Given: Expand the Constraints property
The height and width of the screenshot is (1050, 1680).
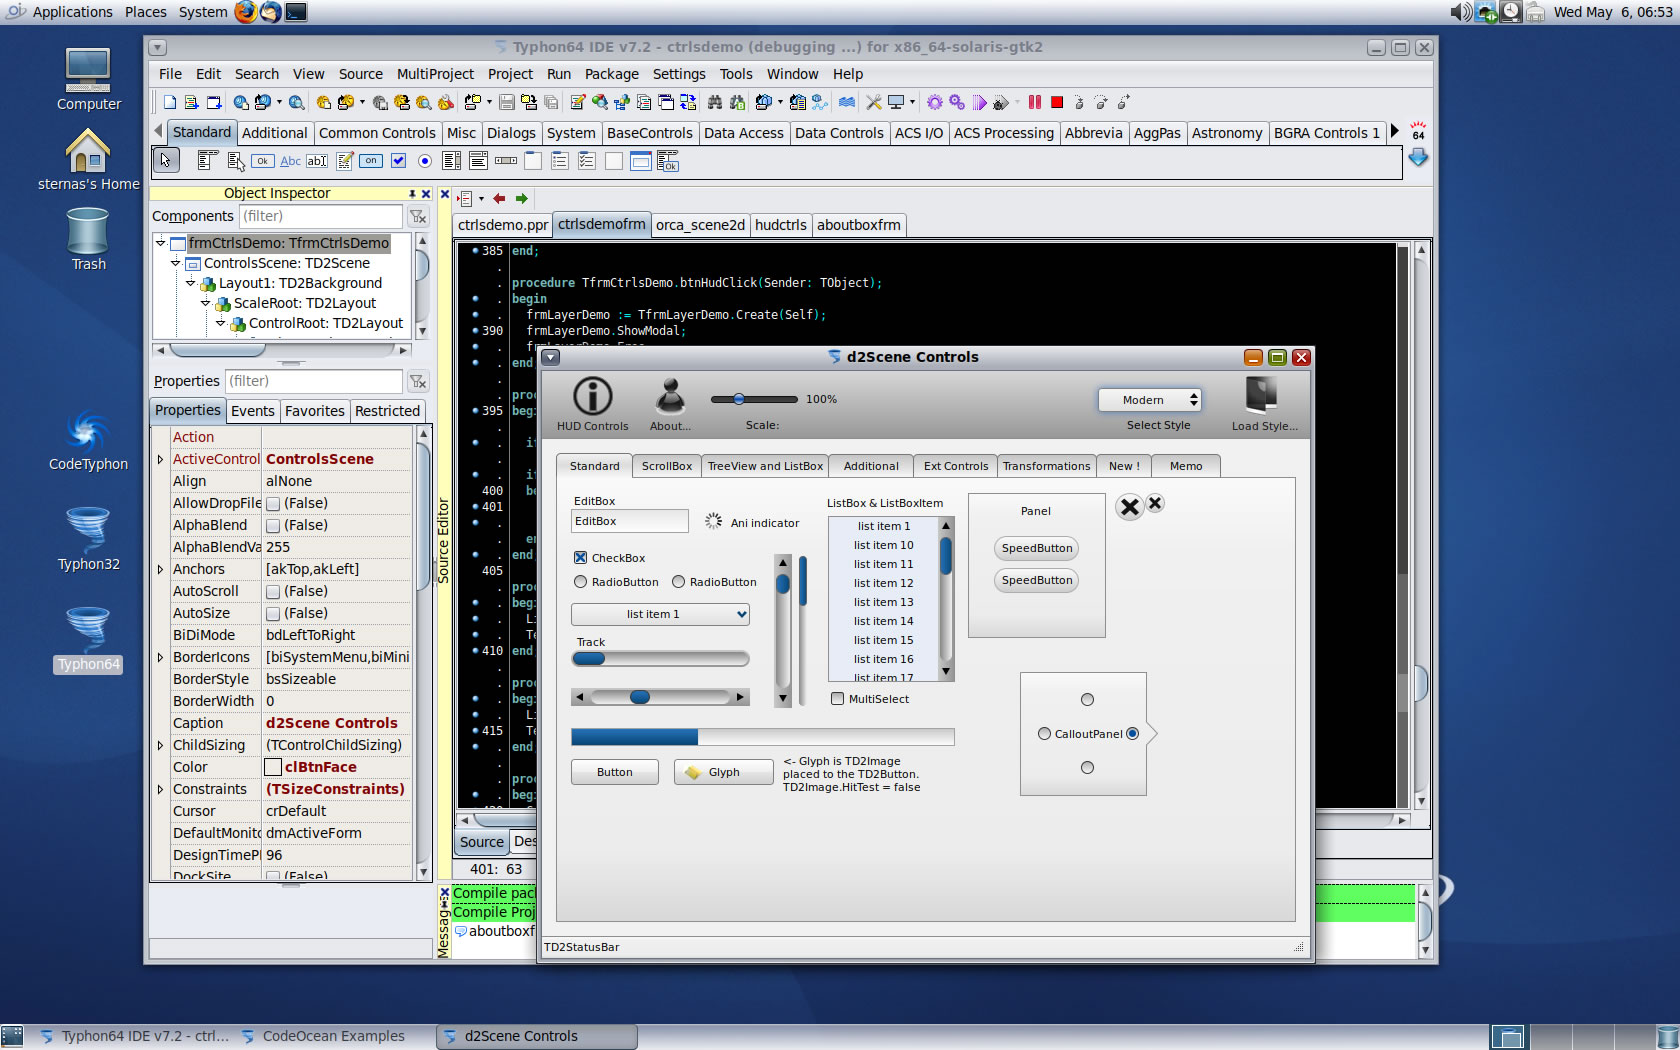Looking at the screenshot, I should [160, 789].
